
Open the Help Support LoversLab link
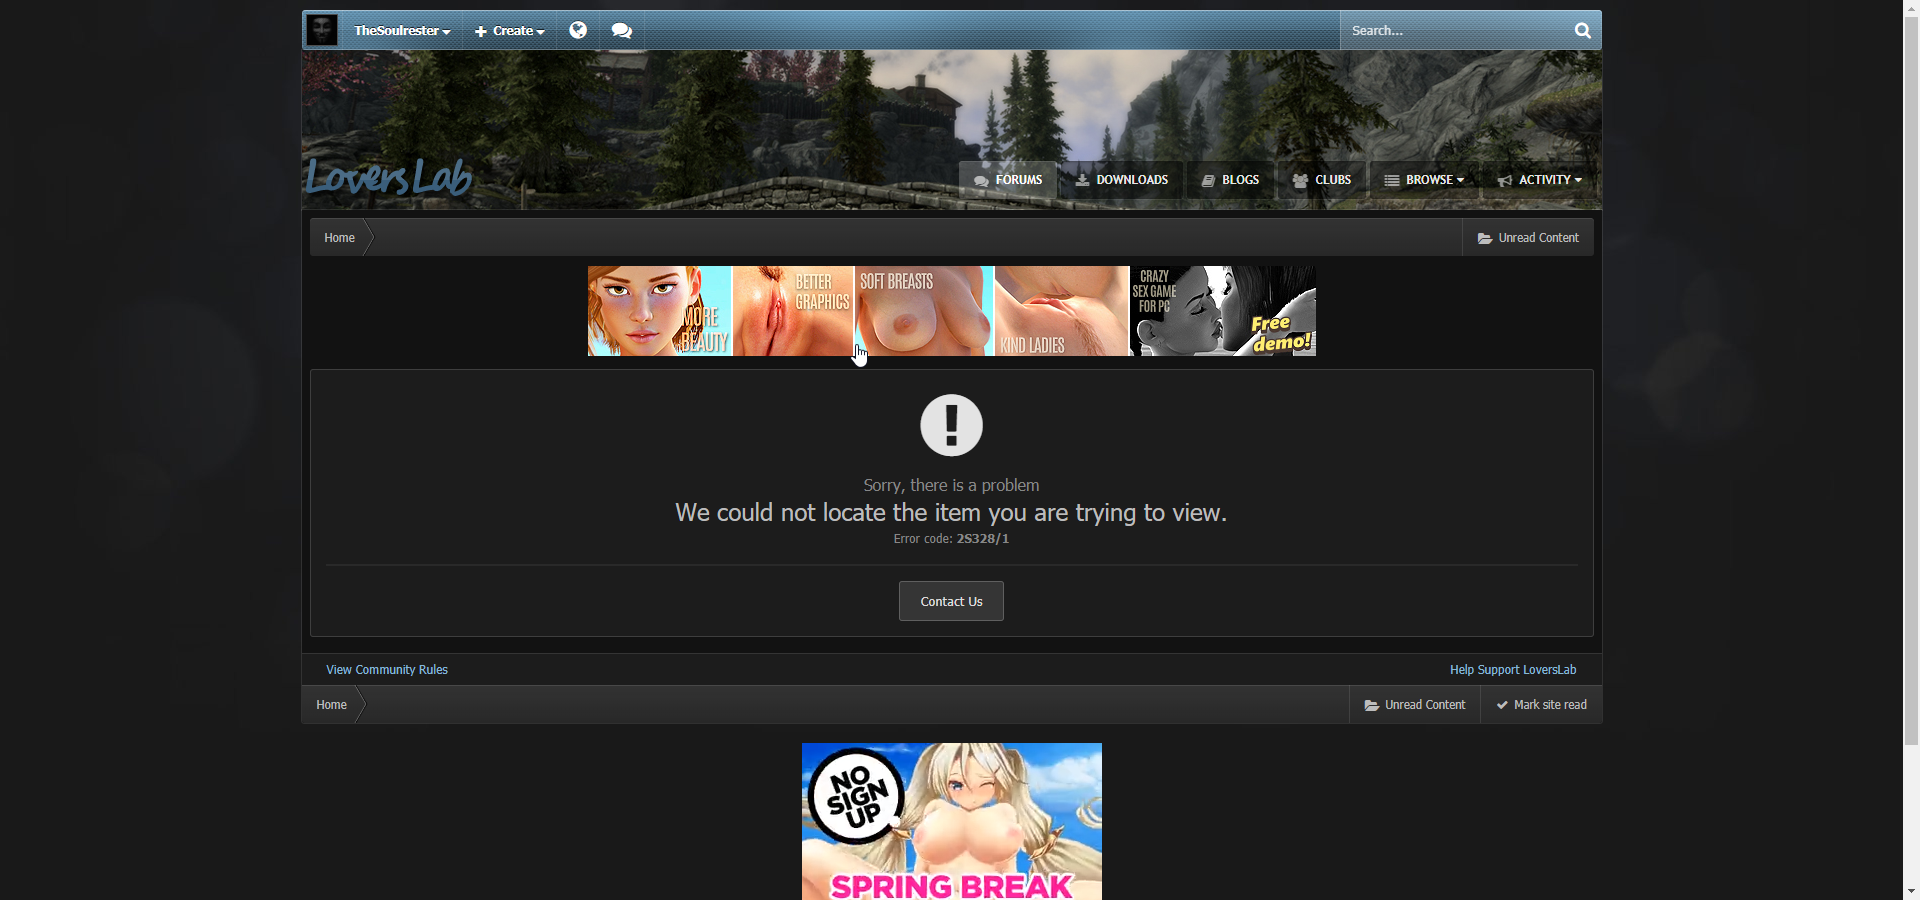point(1513,670)
